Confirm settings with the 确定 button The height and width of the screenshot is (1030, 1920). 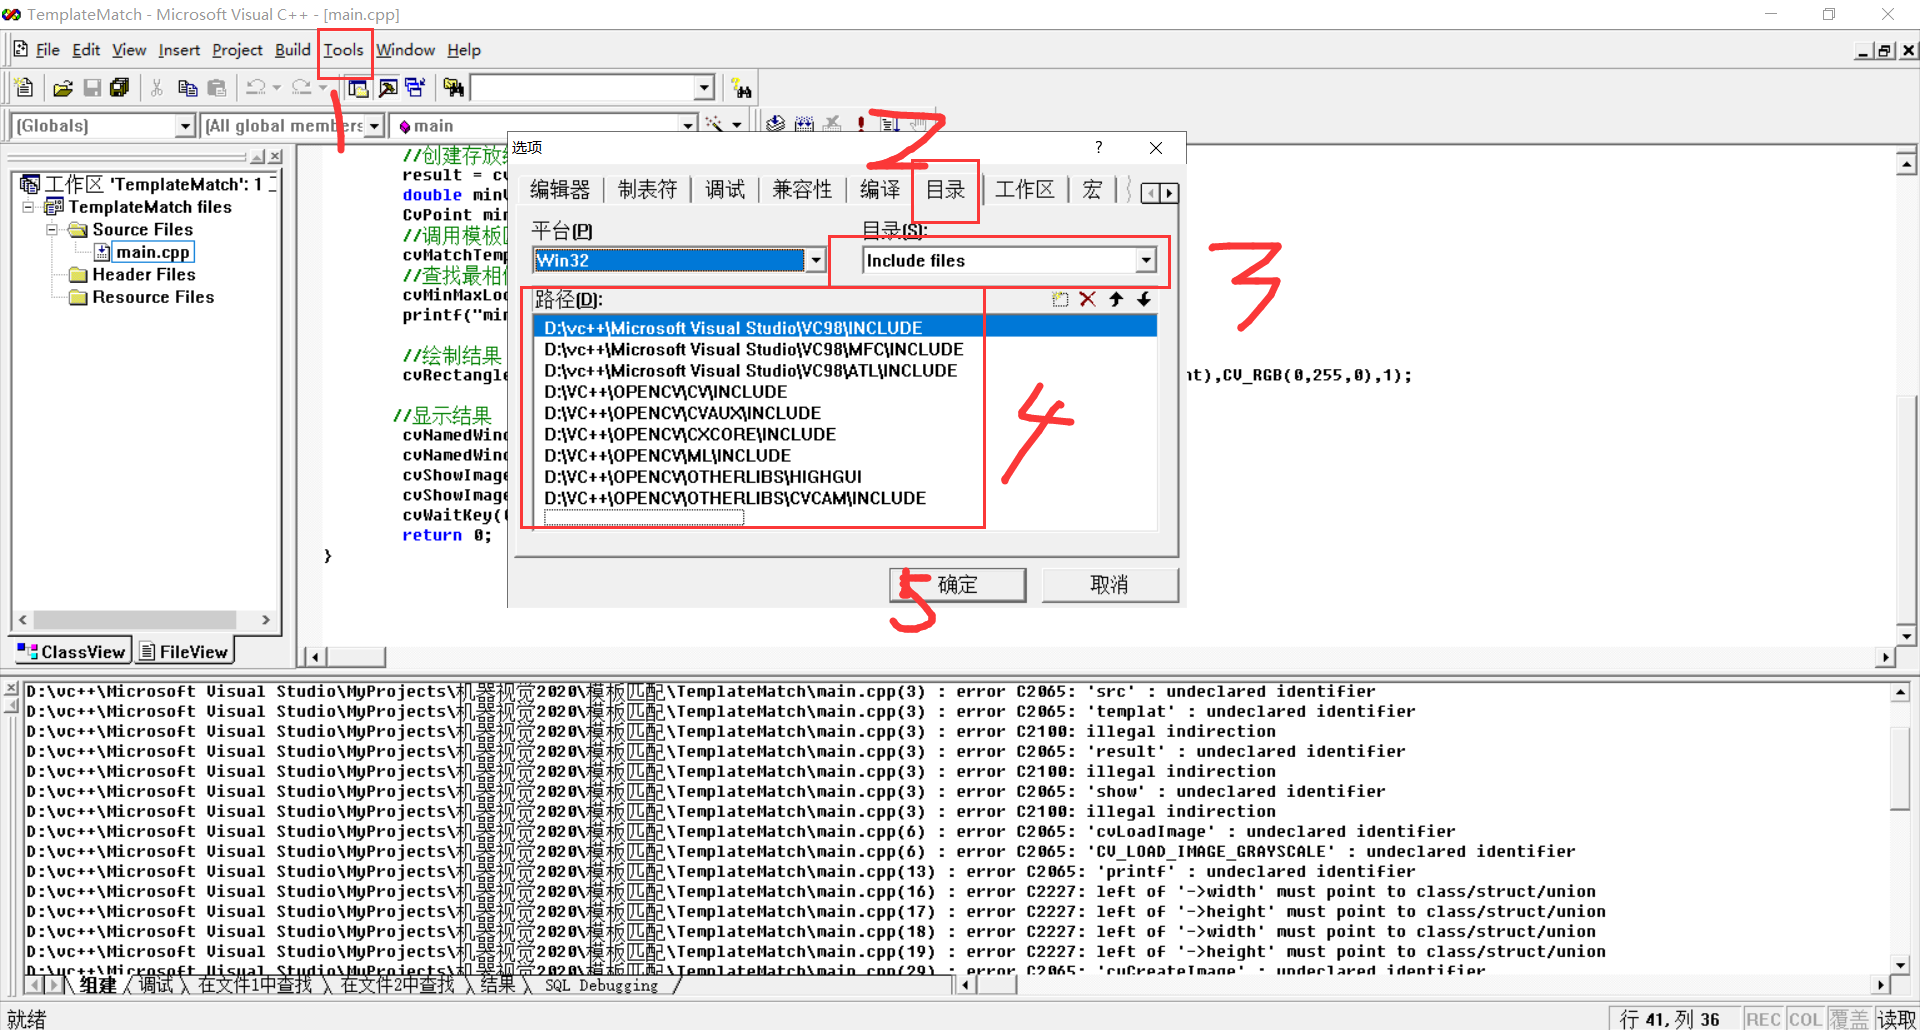(x=956, y=584)
